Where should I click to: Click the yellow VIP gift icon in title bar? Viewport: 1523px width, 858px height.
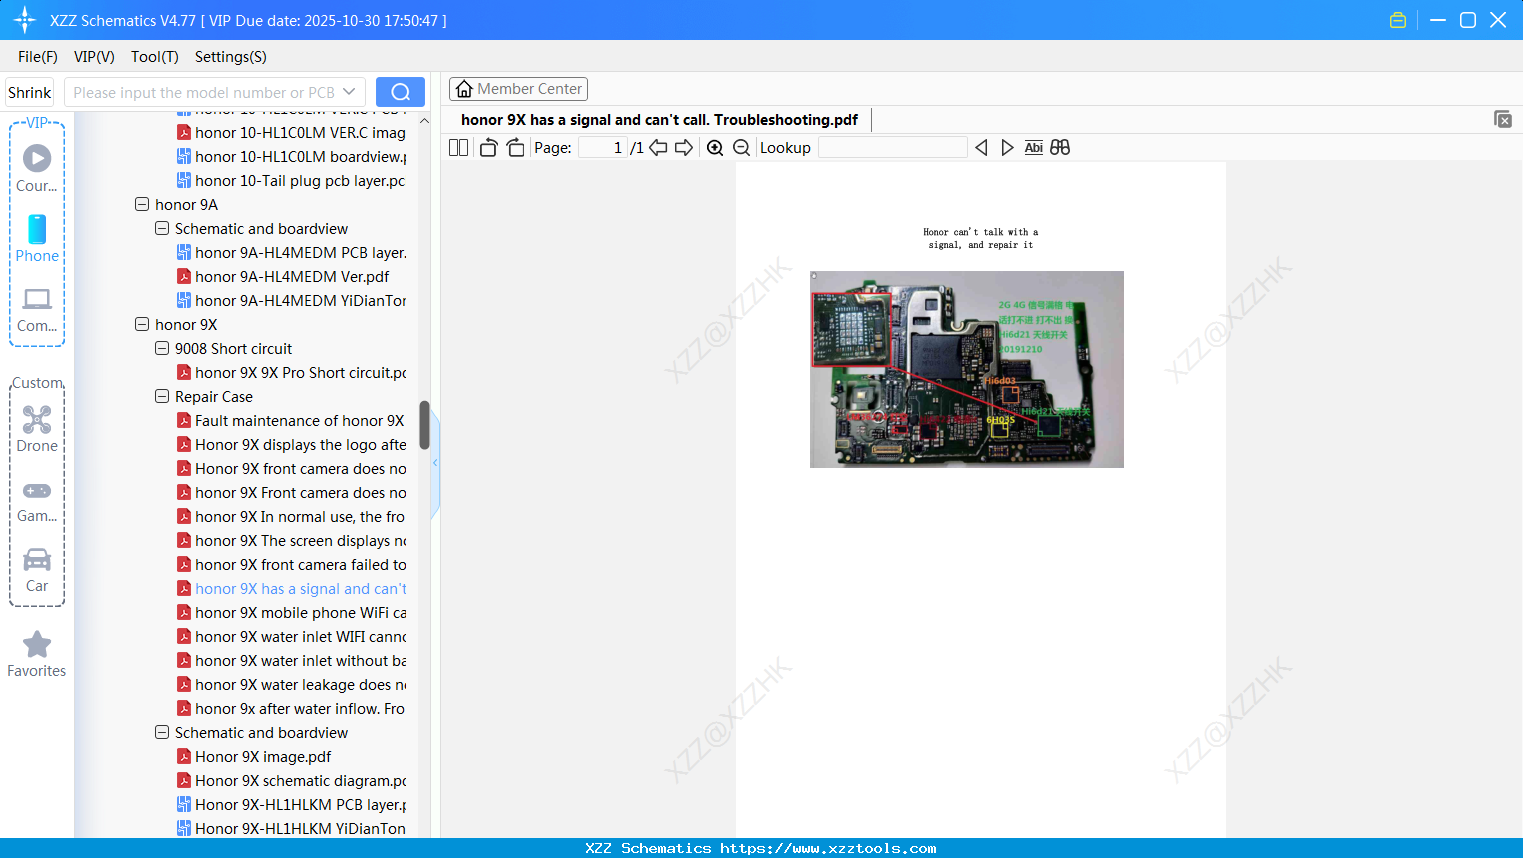tap(1398, 20)
